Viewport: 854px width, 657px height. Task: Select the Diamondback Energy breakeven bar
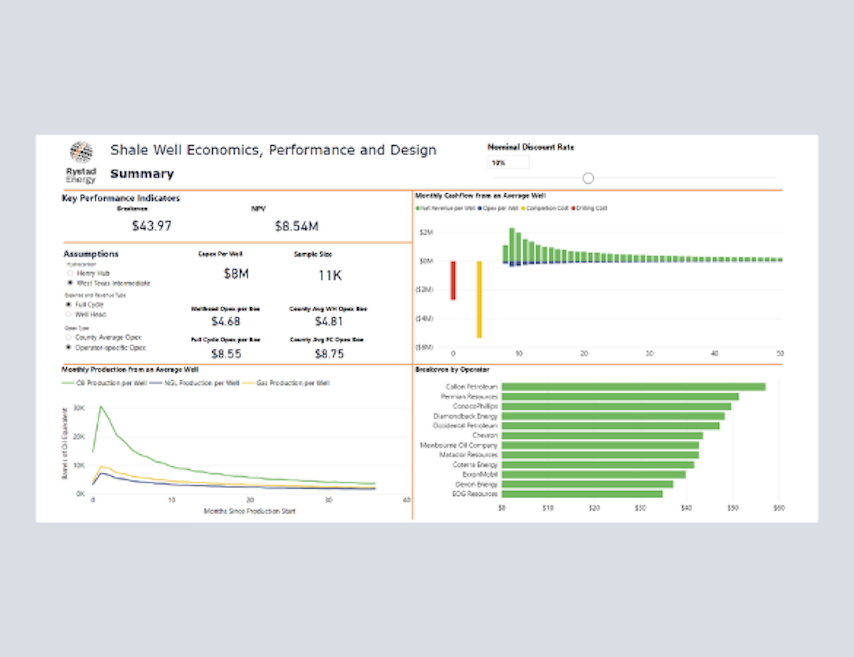click(613, 416)
